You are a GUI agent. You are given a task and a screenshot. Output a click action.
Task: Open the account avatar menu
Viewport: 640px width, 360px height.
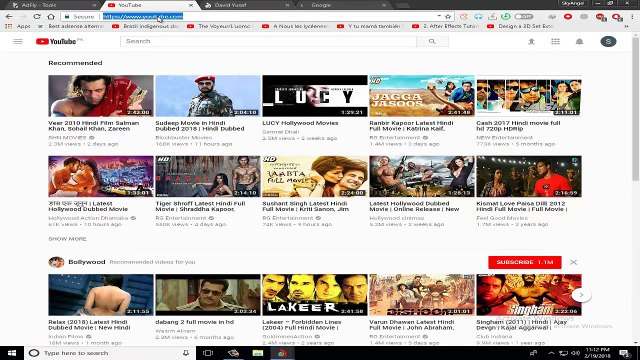click(x=608, y=41)
